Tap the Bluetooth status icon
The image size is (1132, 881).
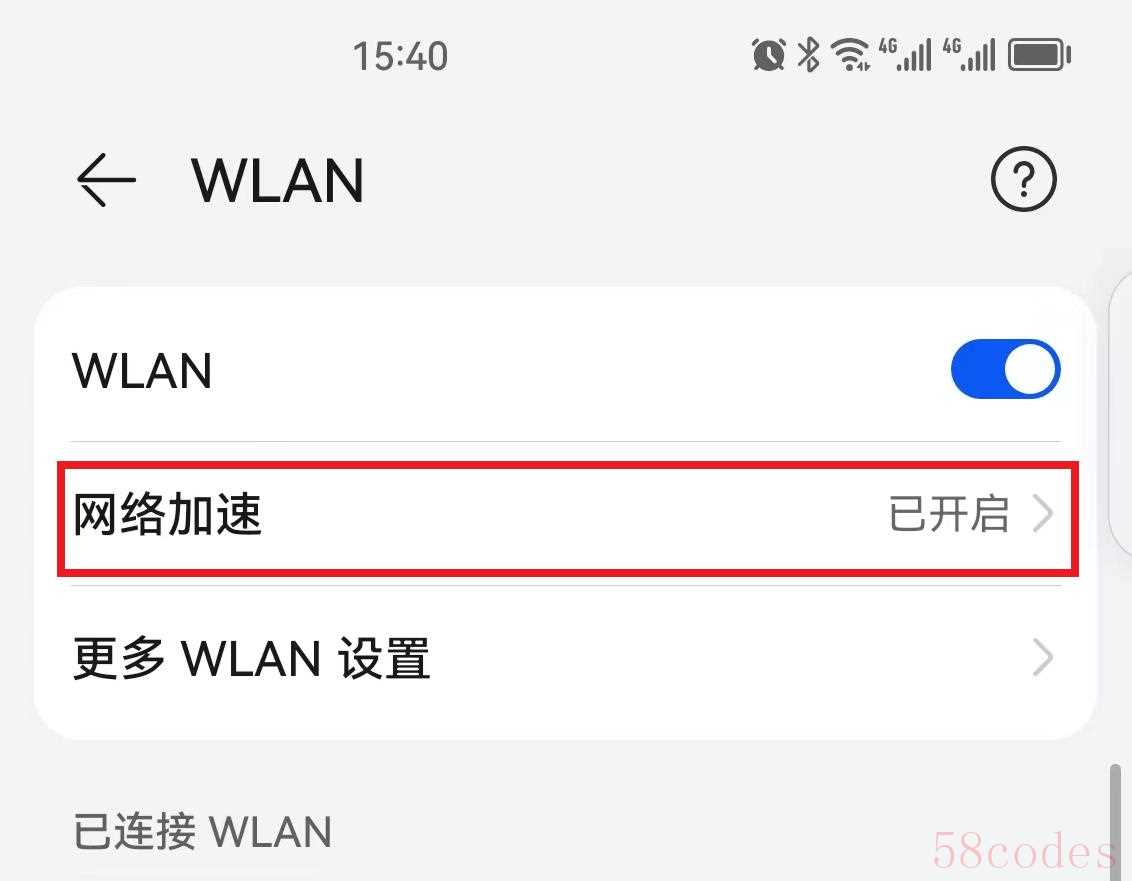click(x=809, y=55)
